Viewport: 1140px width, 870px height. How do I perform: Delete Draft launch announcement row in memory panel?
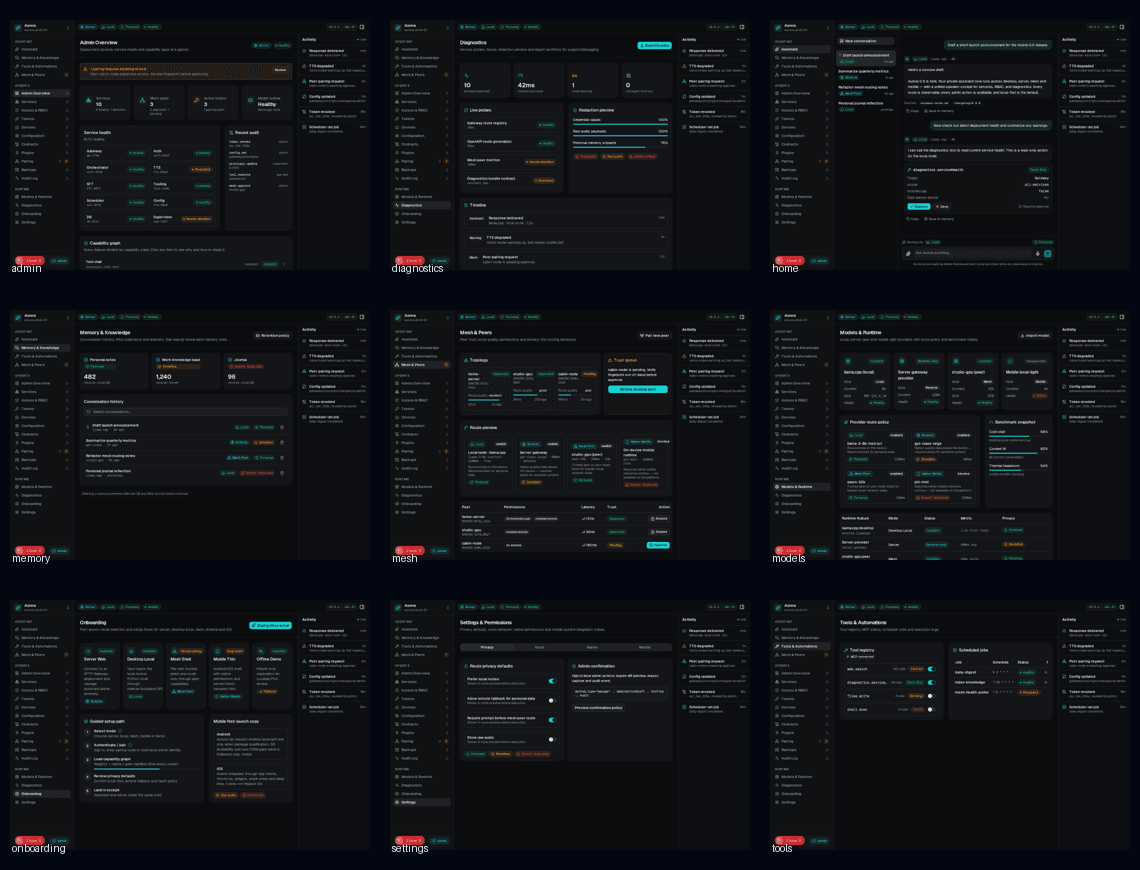(282, 427)
